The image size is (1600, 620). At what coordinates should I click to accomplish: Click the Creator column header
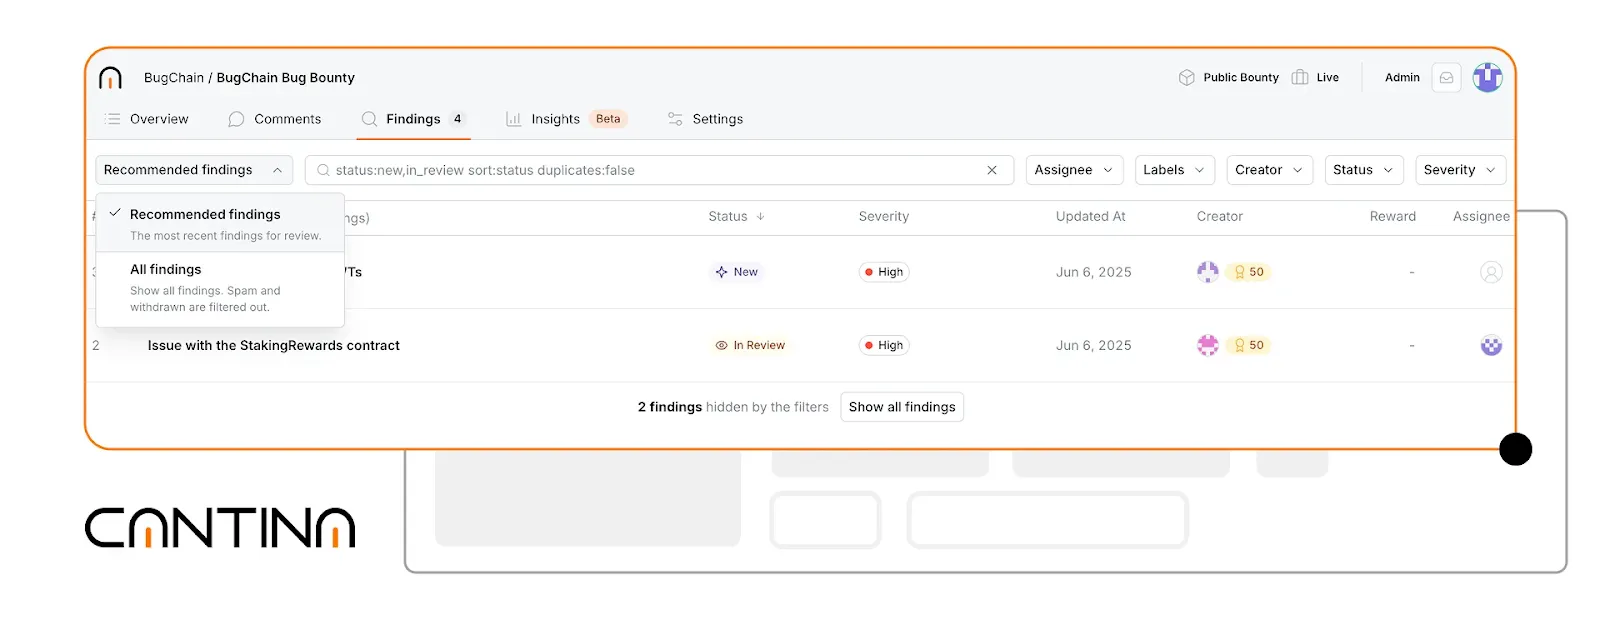point(1220,216)
